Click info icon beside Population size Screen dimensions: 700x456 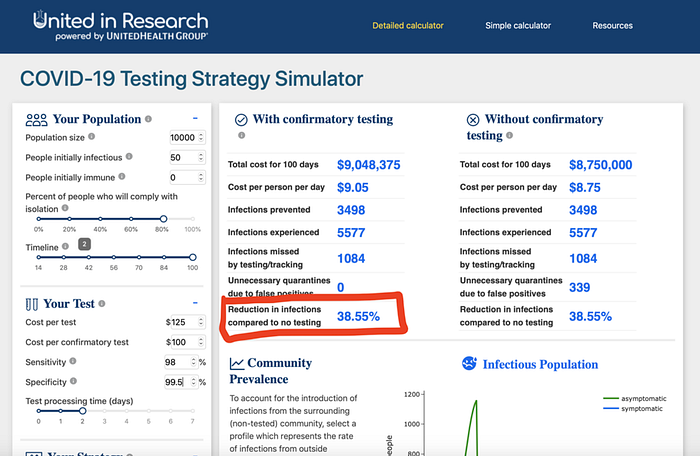(92, 137)
